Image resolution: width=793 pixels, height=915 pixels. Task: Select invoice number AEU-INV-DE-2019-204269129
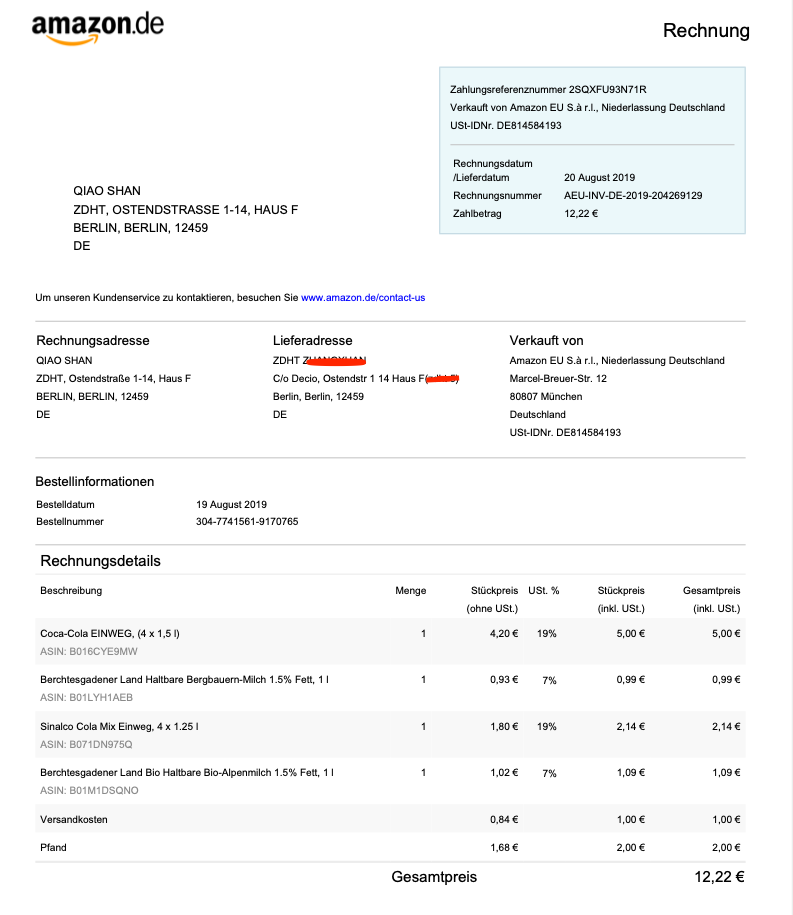click(633, 195)
